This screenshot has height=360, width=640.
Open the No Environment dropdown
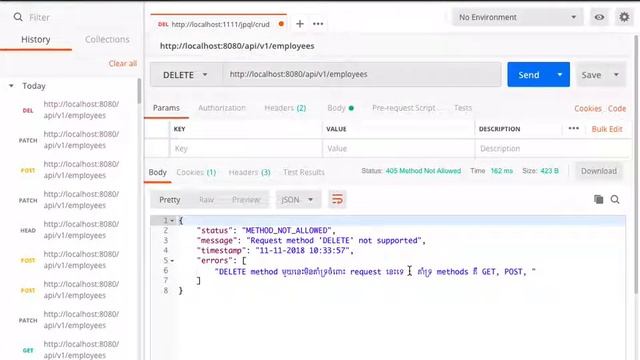click(x=517, y=17)
